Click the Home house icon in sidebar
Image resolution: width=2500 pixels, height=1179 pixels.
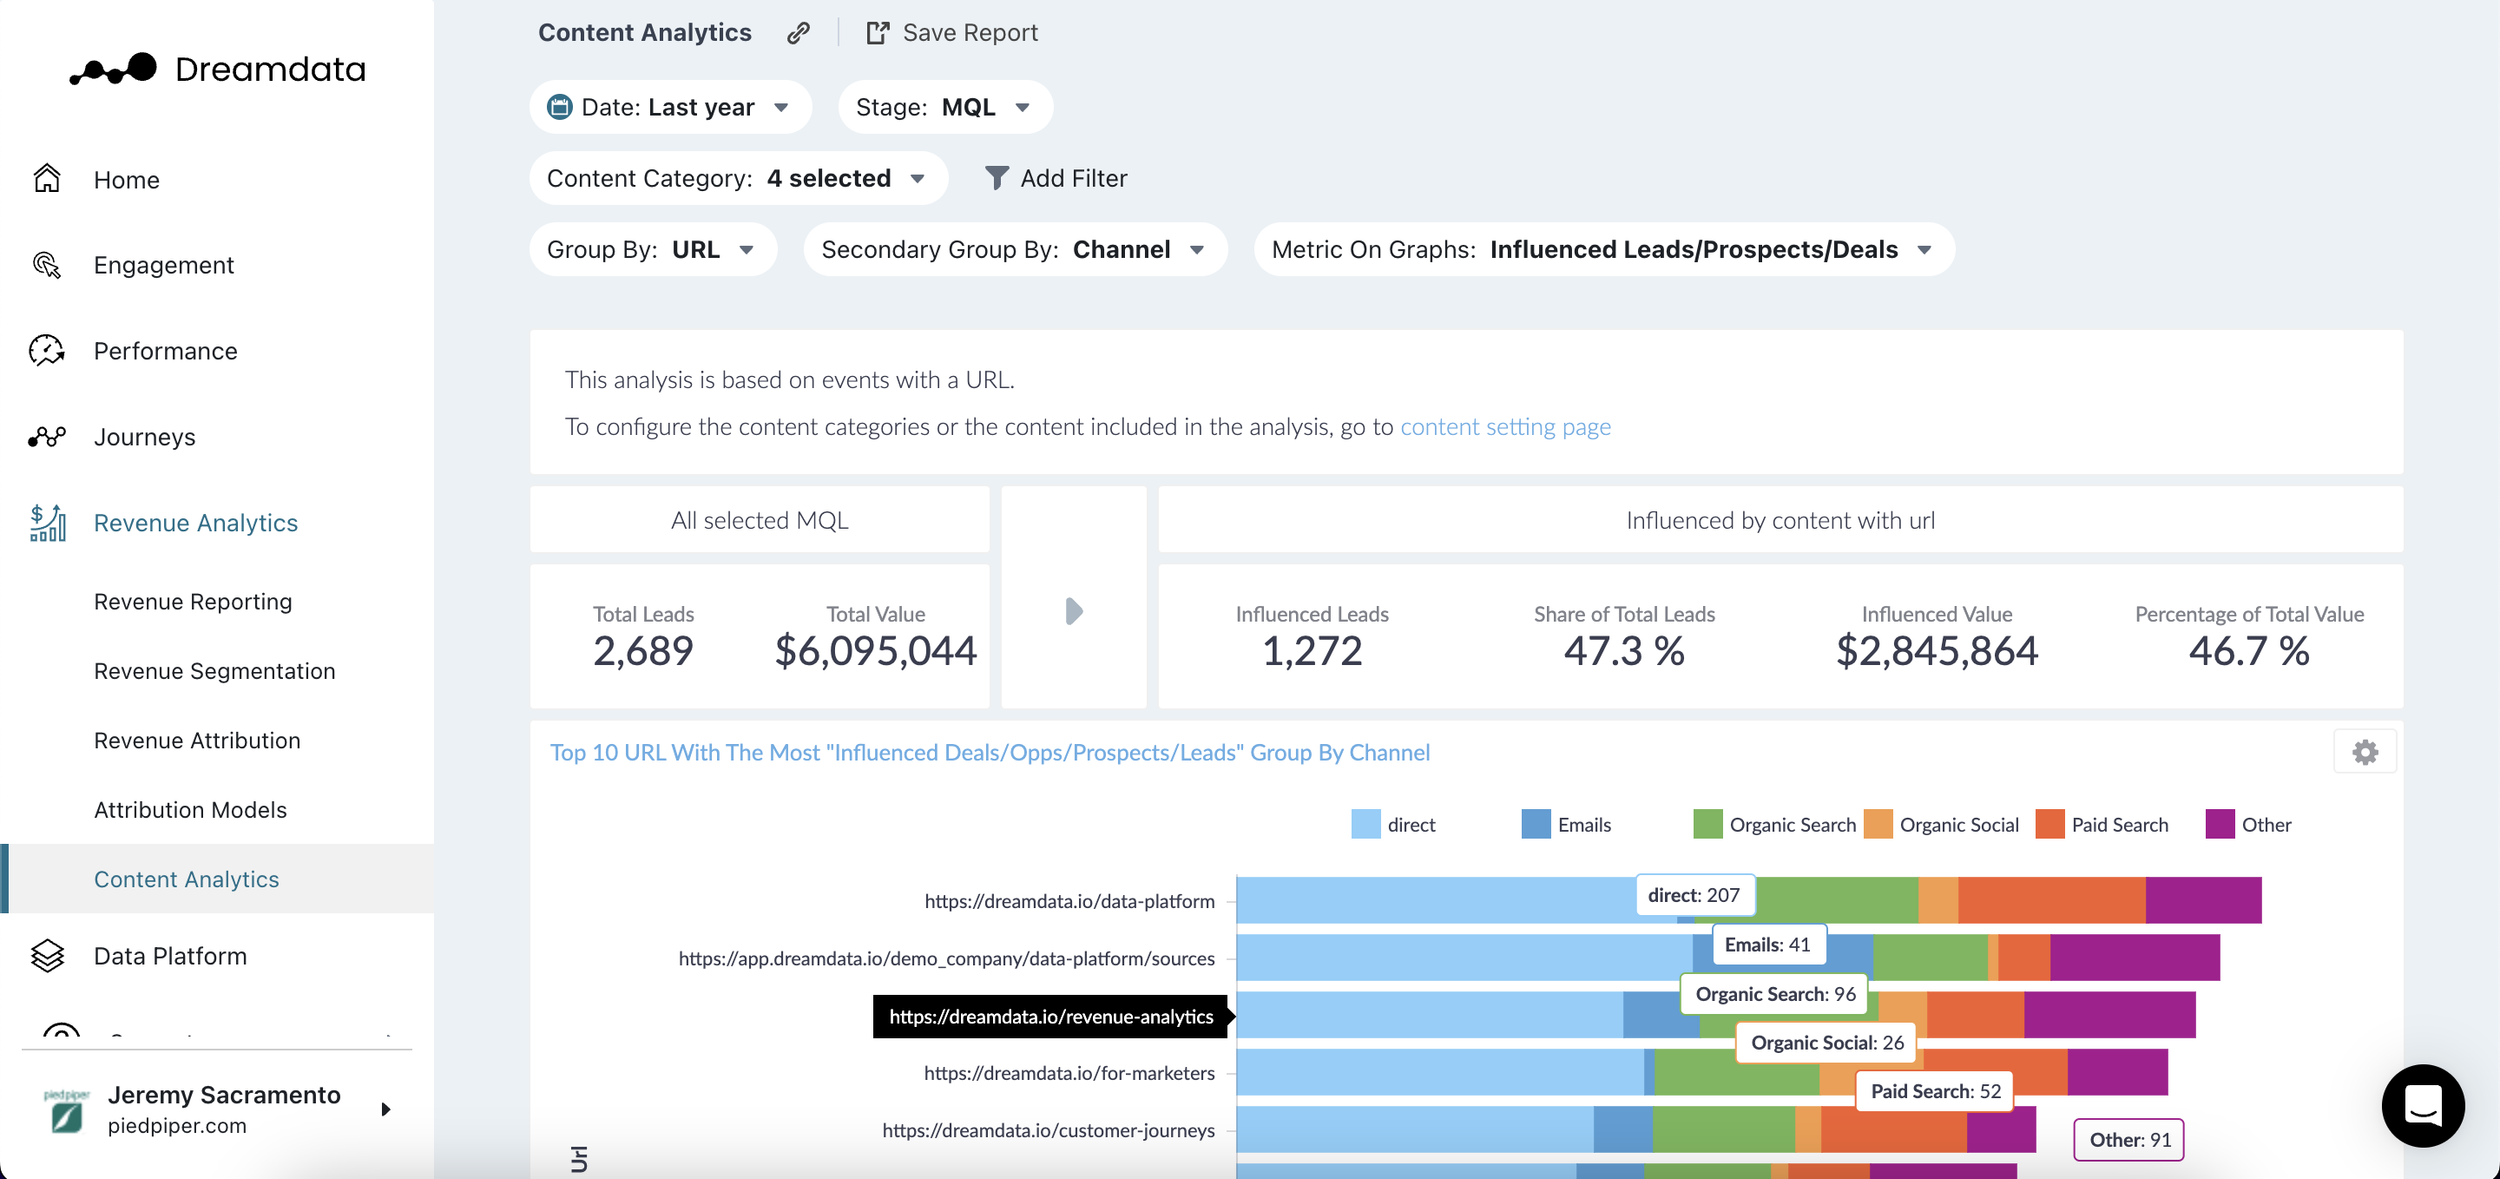47,179
